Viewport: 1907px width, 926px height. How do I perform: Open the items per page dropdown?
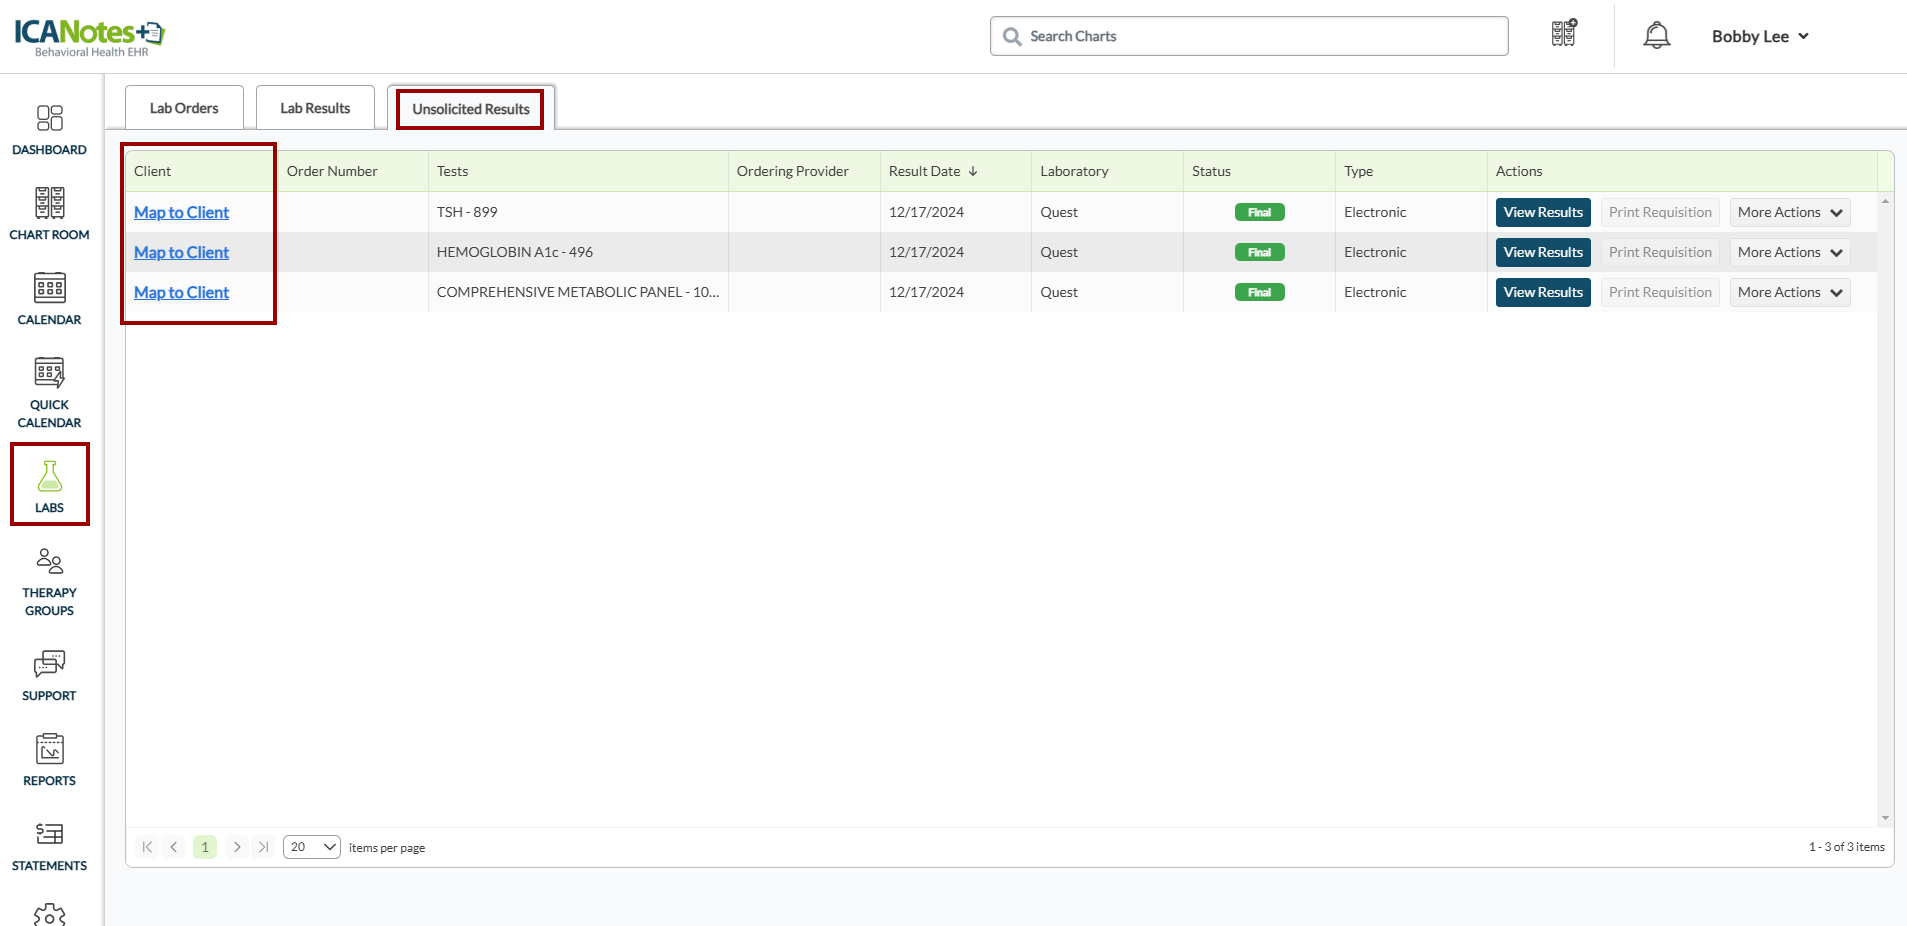pyautogui.click(x=311, y=847)
